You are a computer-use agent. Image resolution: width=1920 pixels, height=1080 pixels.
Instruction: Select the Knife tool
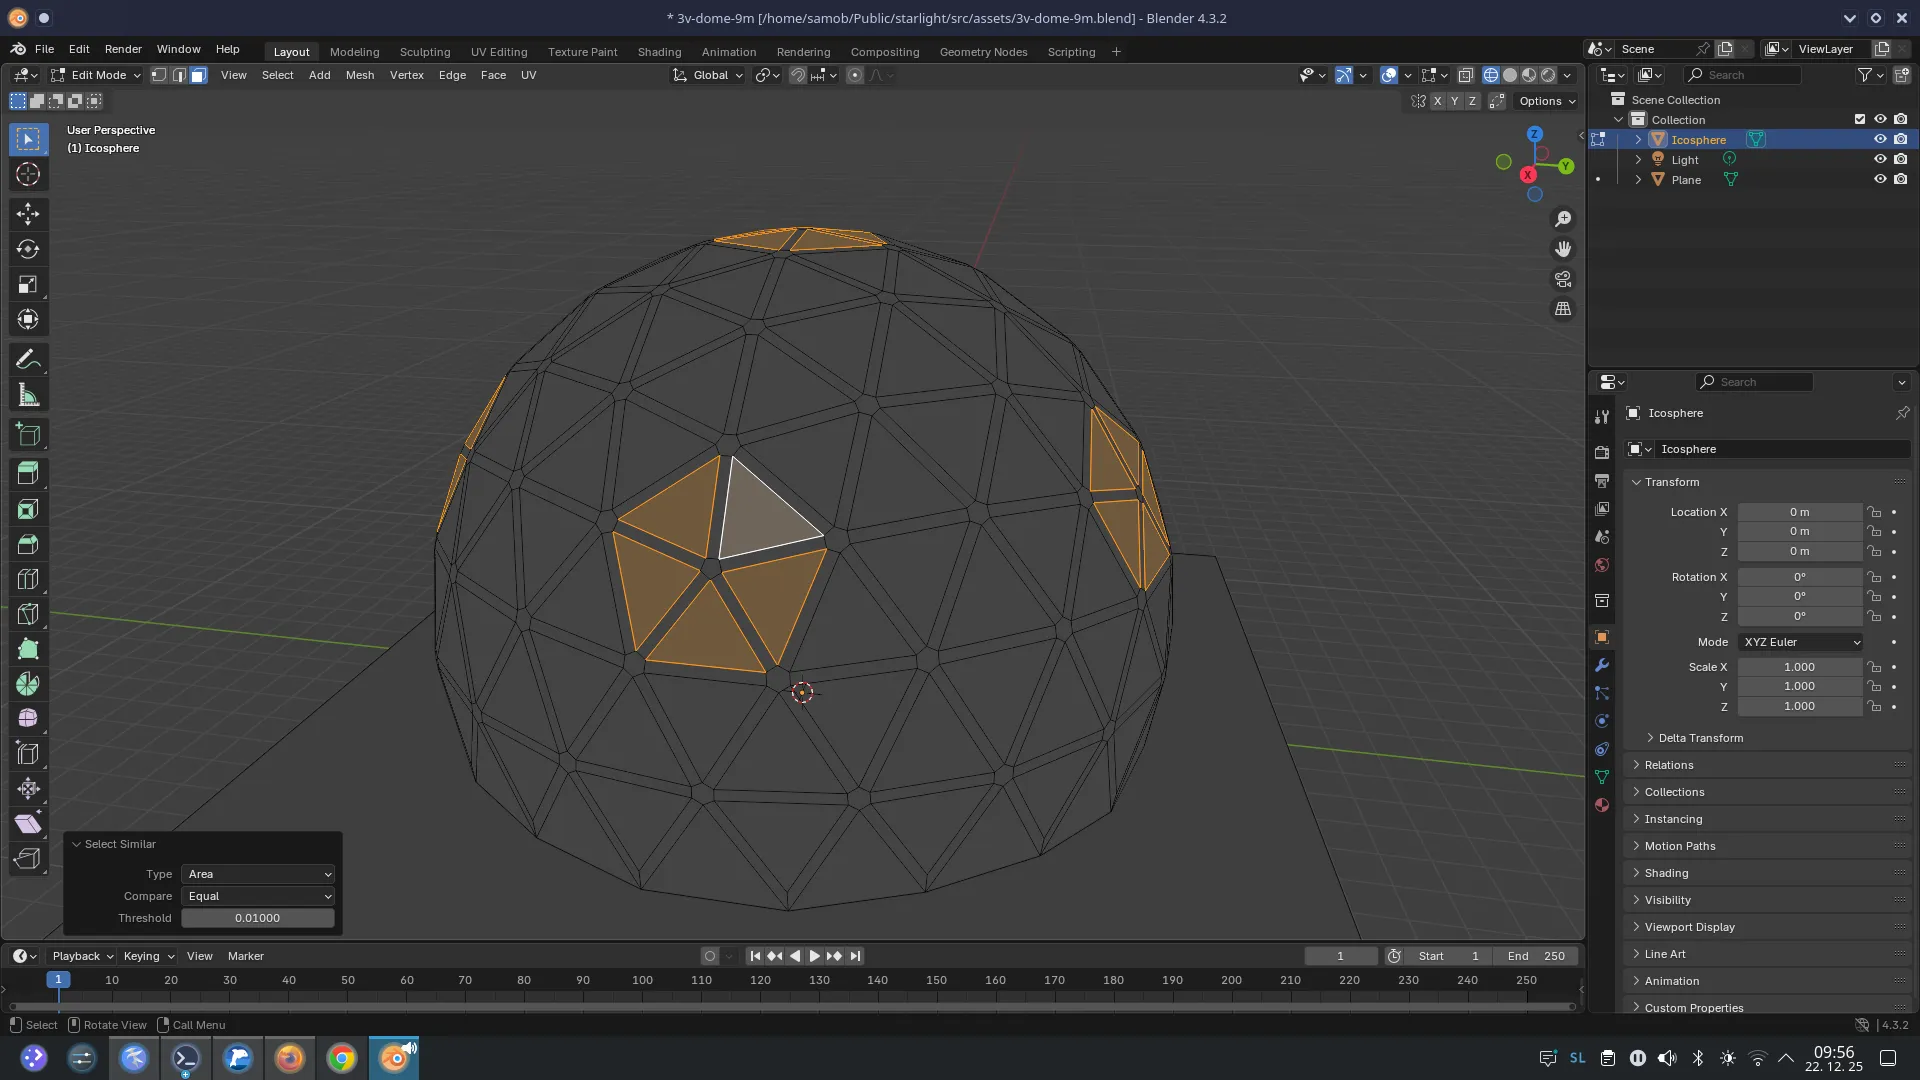point(28,613)
